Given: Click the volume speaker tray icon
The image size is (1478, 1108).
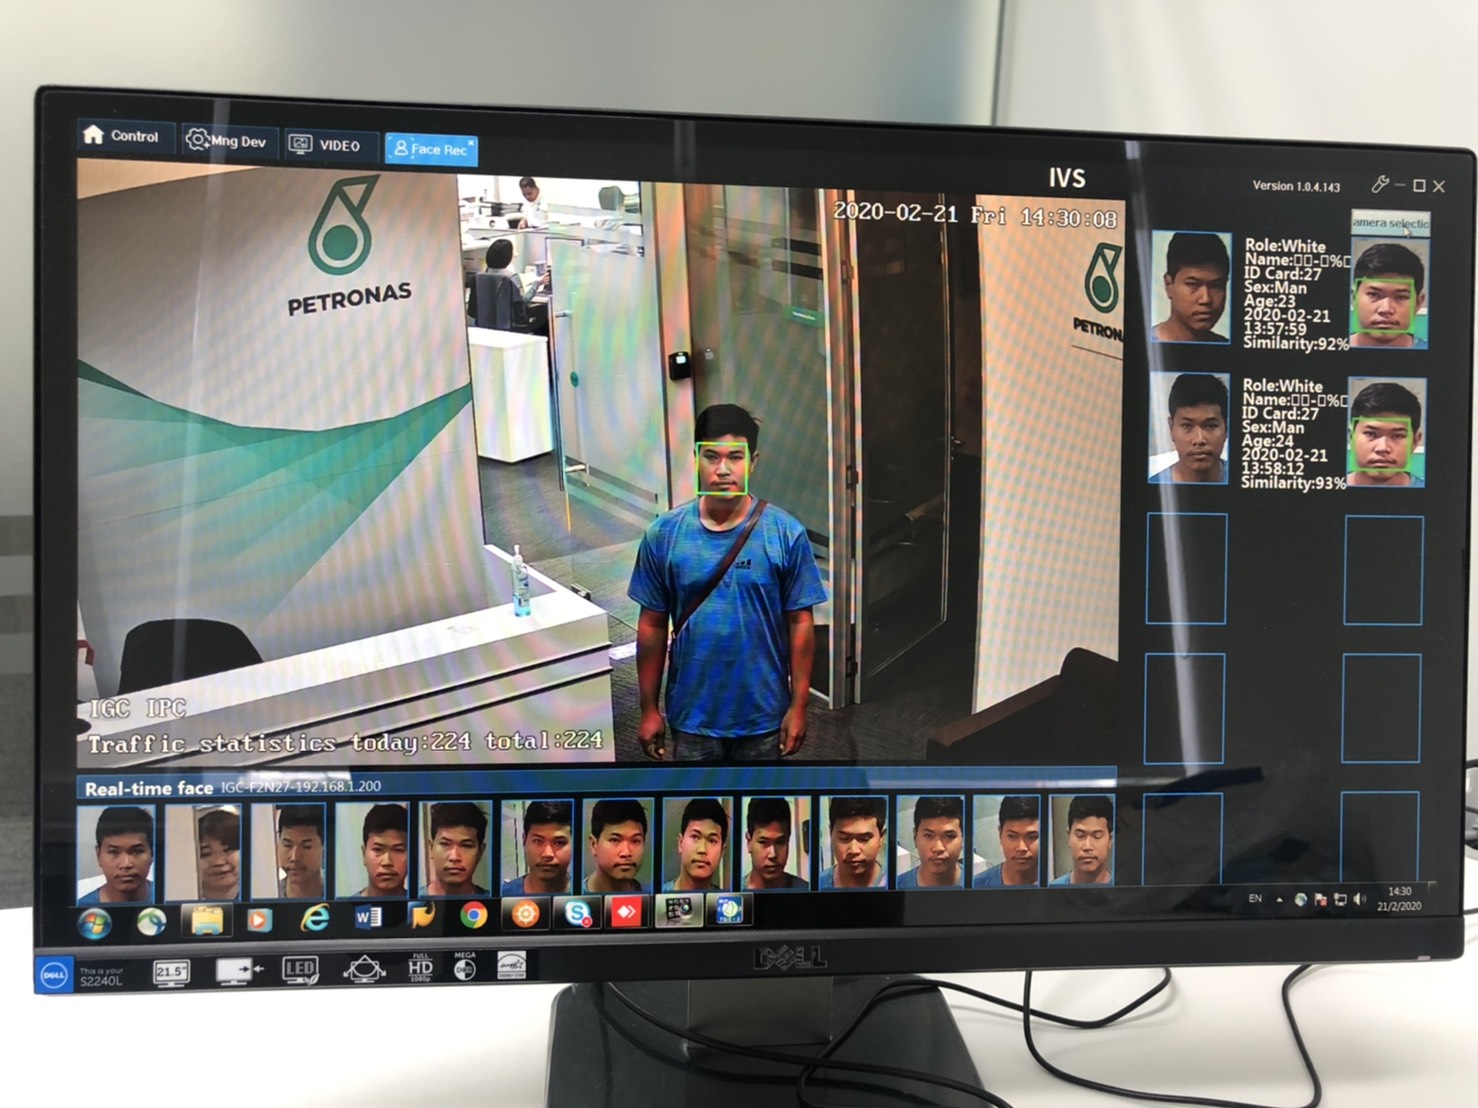Looking at the screenshot, I should [1359, 900].
